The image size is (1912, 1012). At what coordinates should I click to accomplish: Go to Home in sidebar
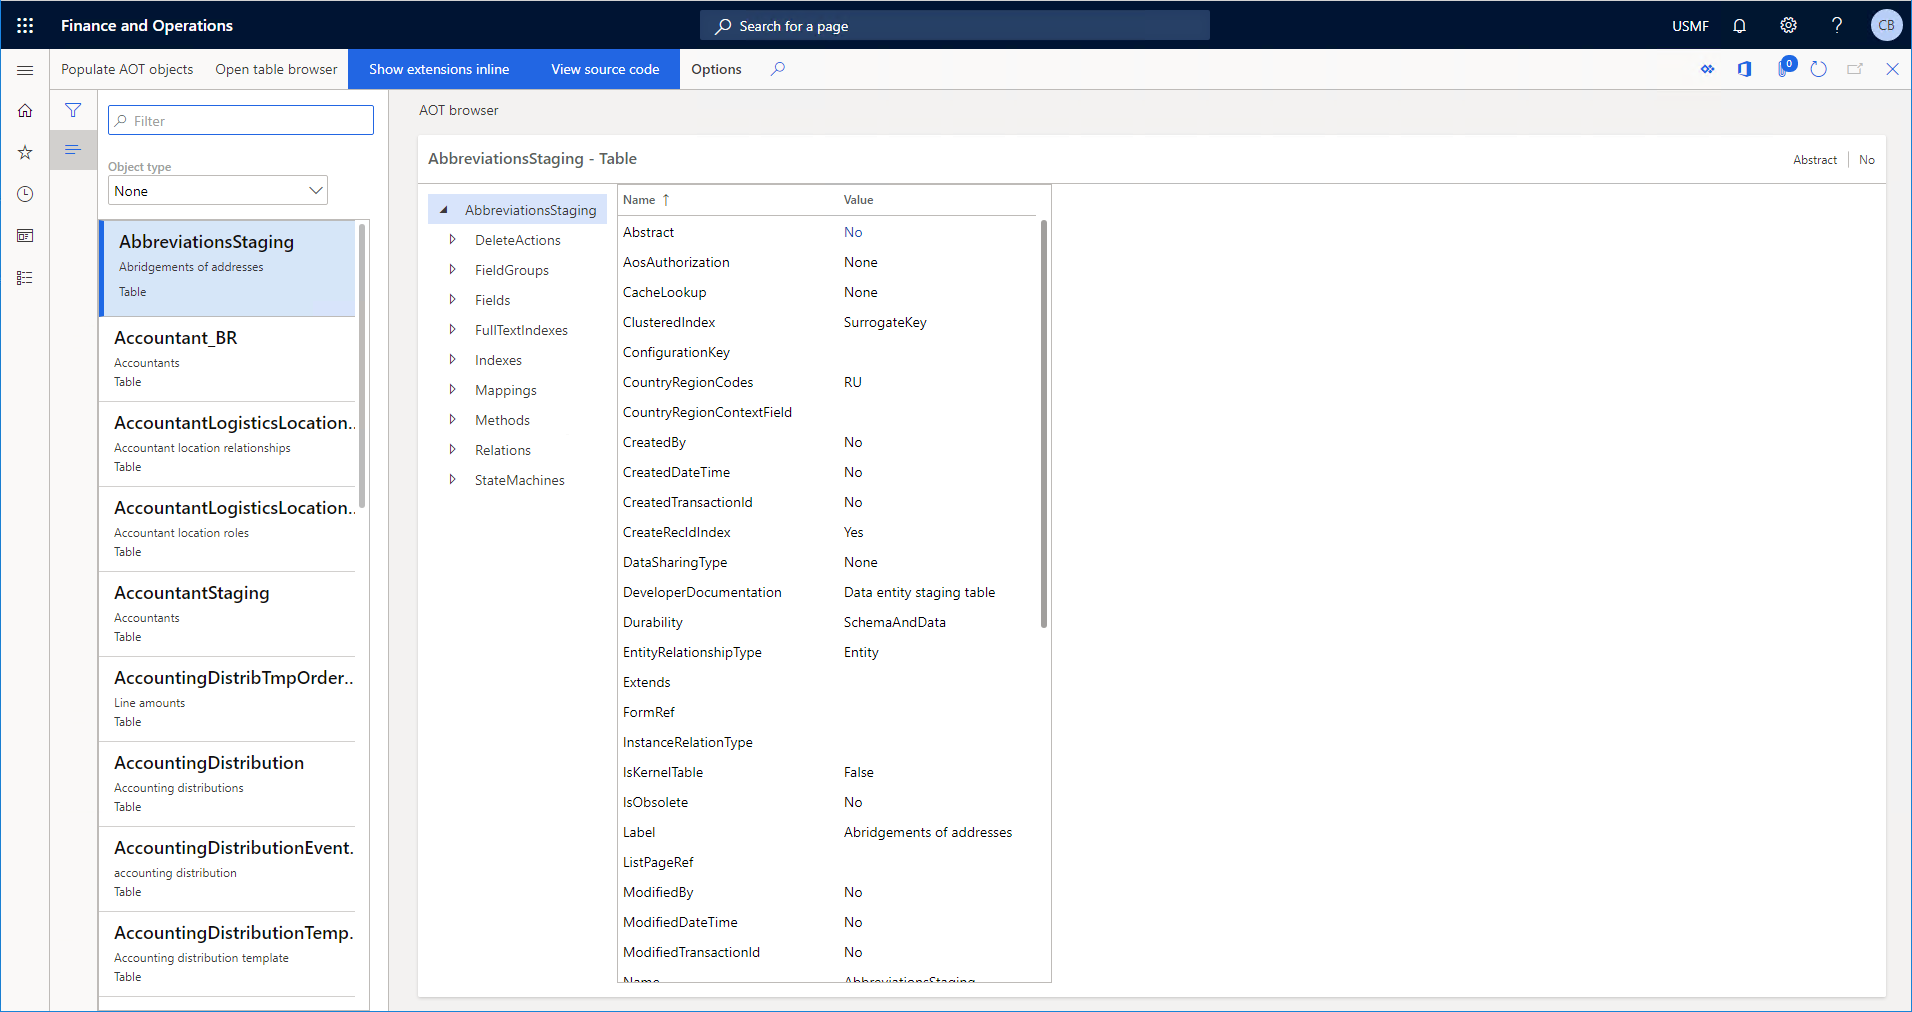[x=25, y=111]
